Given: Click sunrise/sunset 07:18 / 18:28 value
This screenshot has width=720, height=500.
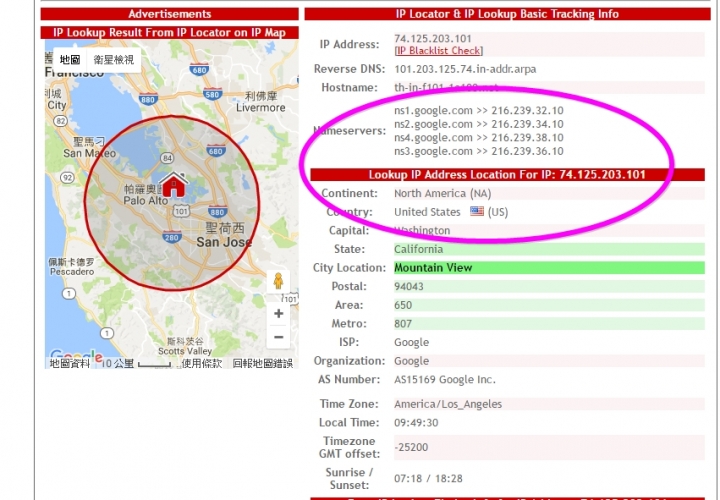Looking at the screenshot, I should pos(428,478).
